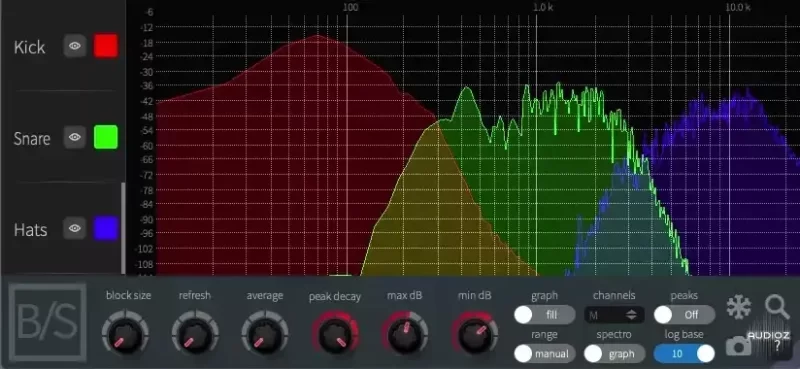Toggle visibility of the Snare track
This screenshot has height=369, width=800.
(x=75, y=137)
